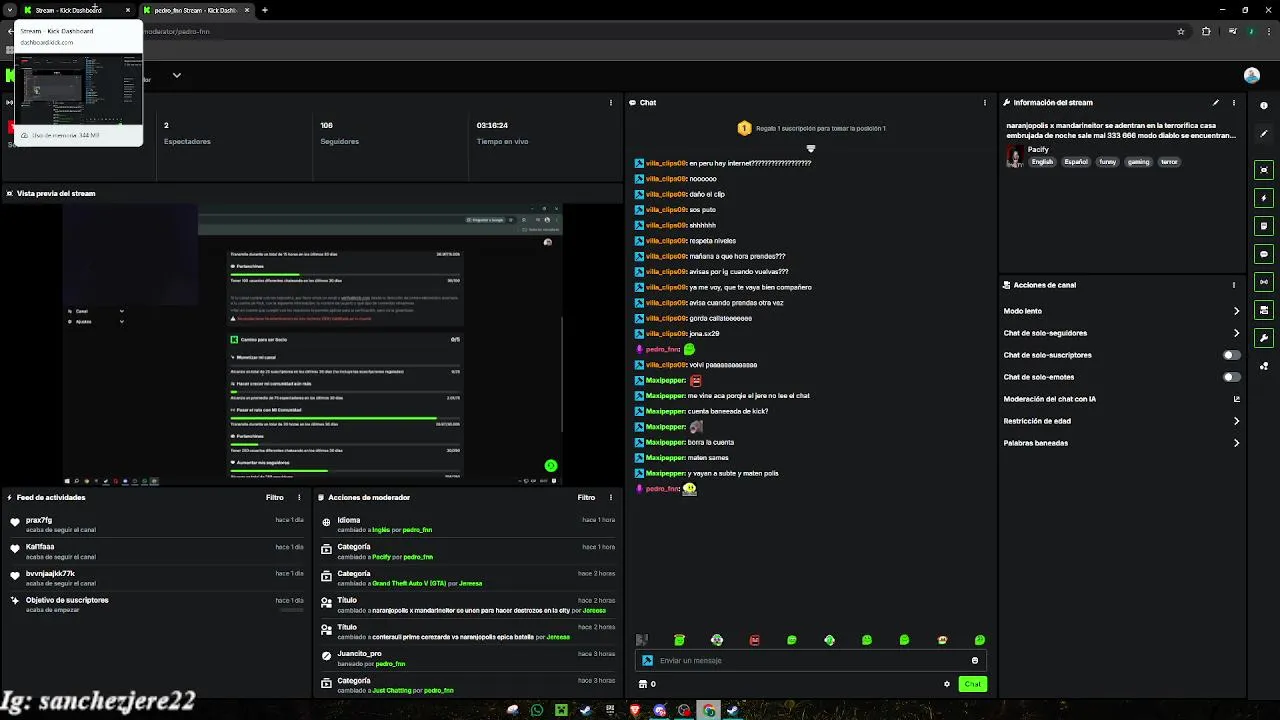Image resolution: width=1280 pixels, height=720 pixels.
Task: Open Información del stream three-dot menu
Action: [1234, 102]
